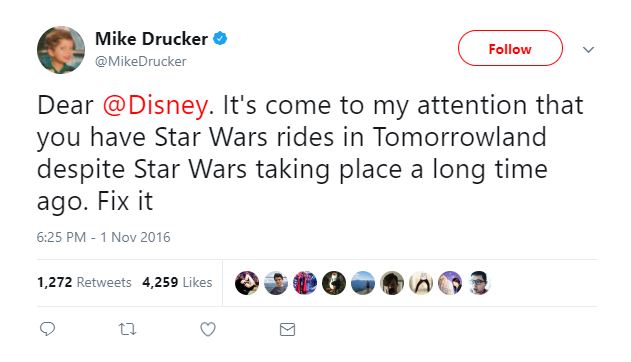This screenshot has width=631, height=362.
Task: Click the reply speech bubble icon
Action: (47, 329)
